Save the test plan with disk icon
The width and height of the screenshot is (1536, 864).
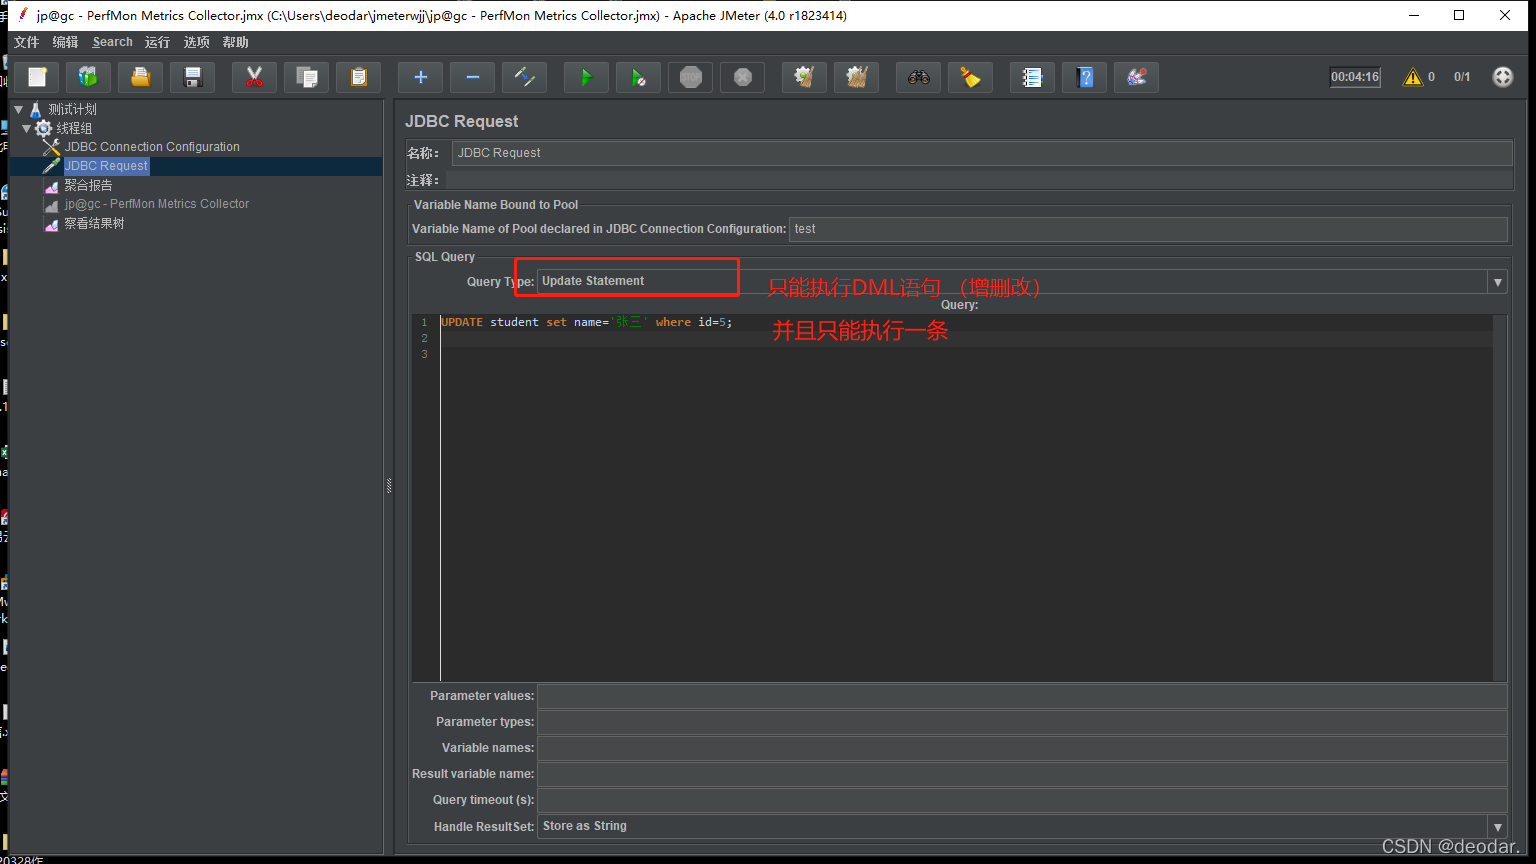[193, 77]
